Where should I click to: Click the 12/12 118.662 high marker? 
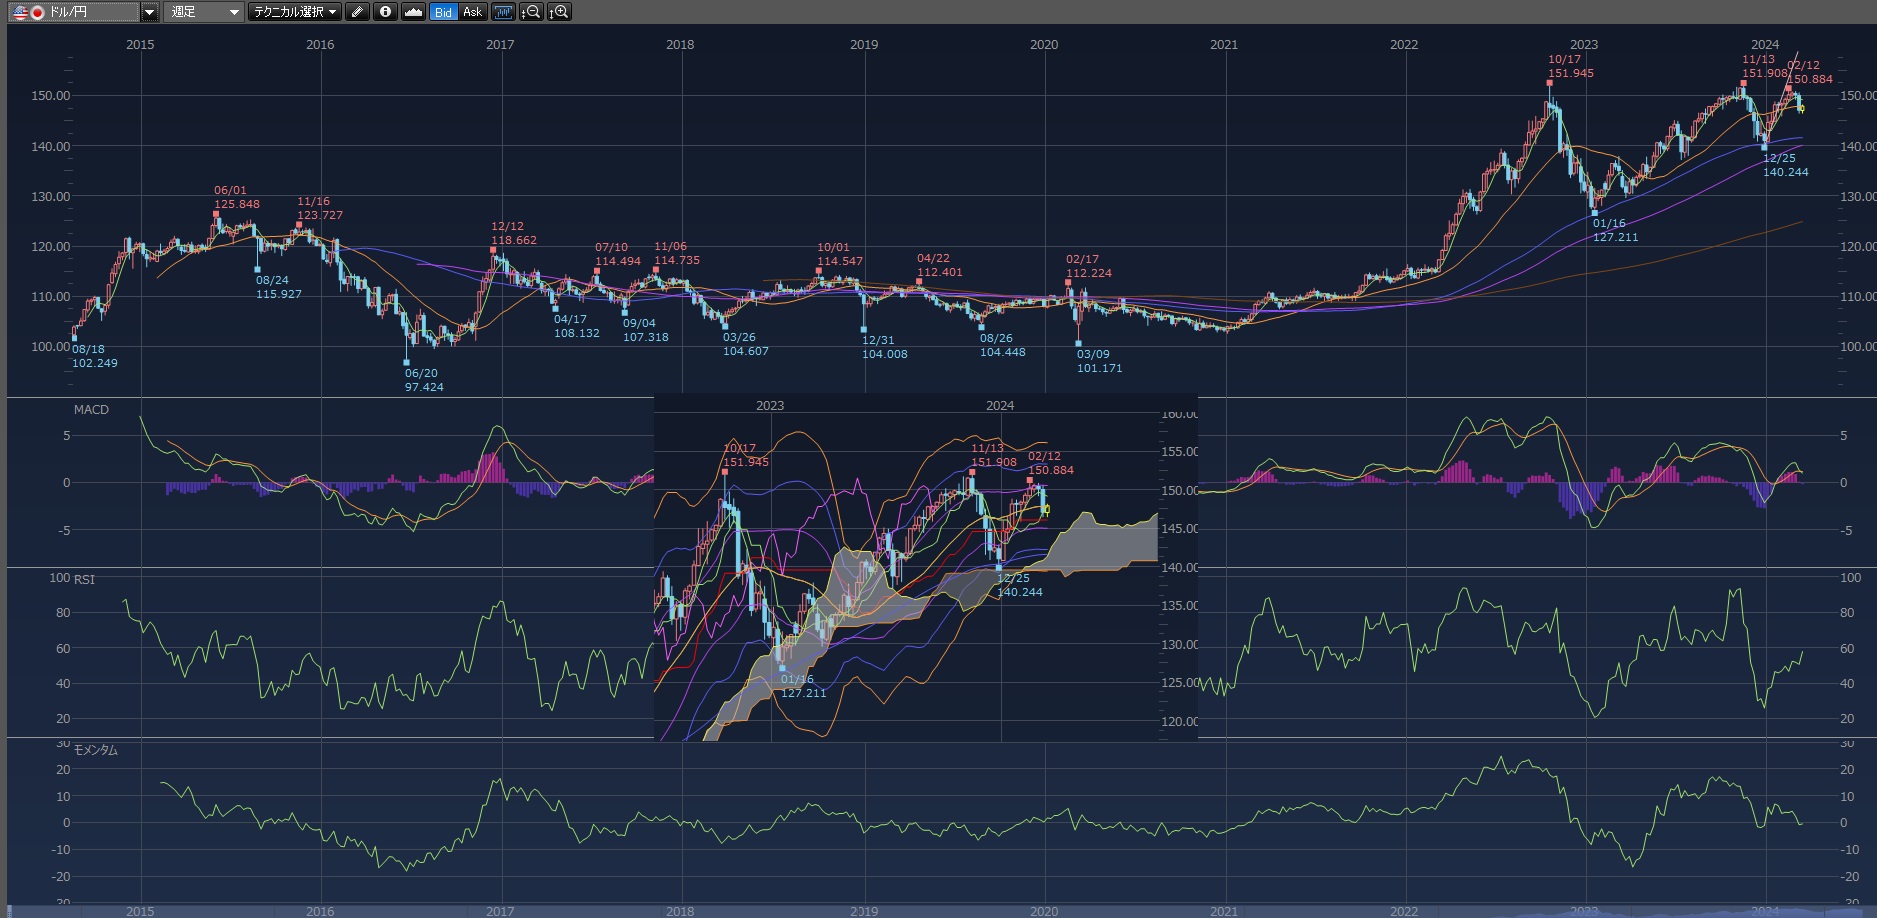(493, 250)
